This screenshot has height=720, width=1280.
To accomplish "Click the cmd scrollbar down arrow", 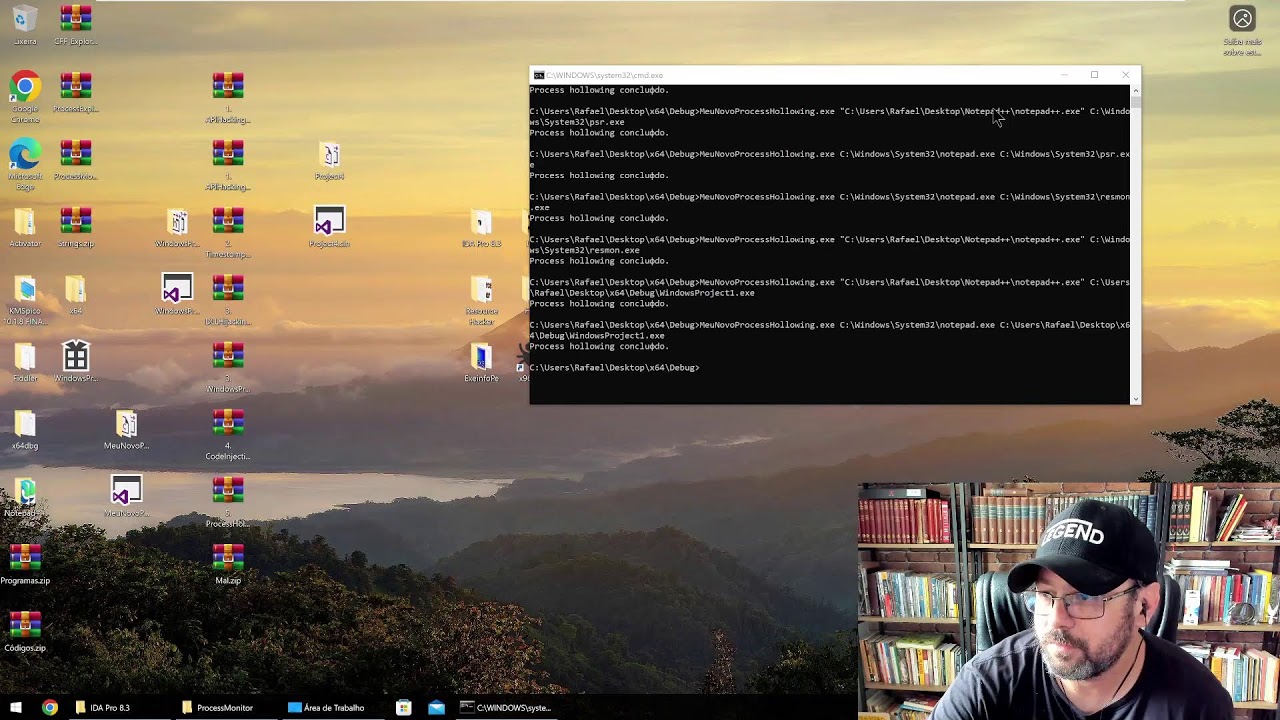I will click(x=1135, y=399).
